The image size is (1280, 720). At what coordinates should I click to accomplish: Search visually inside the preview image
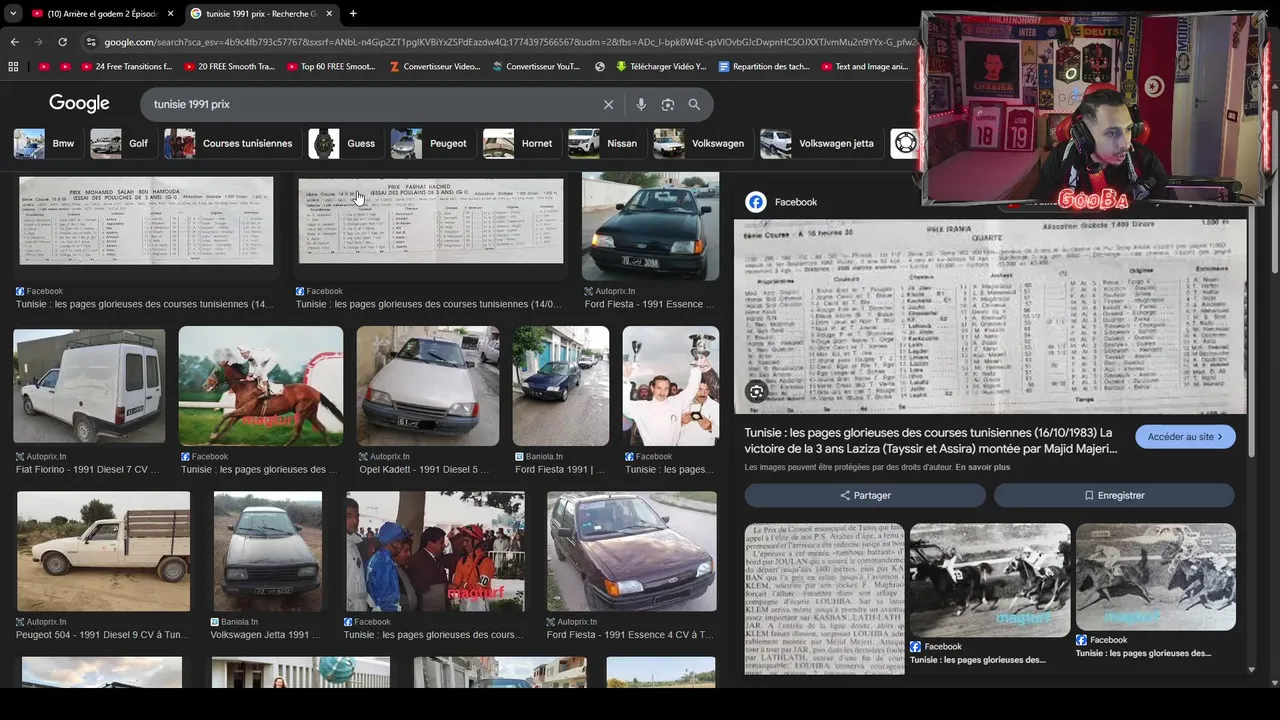756,392
